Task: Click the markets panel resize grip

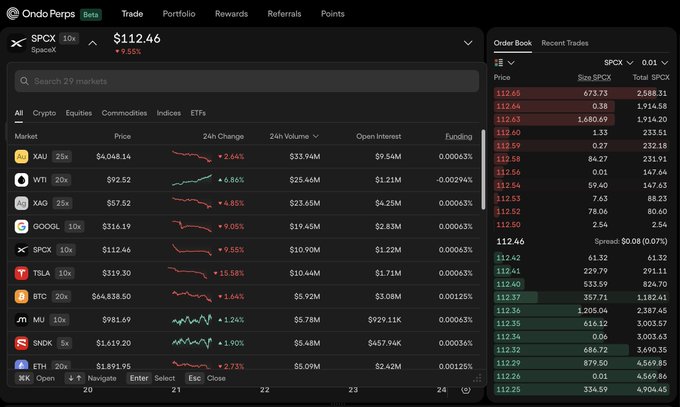Action: click(477, 378)
